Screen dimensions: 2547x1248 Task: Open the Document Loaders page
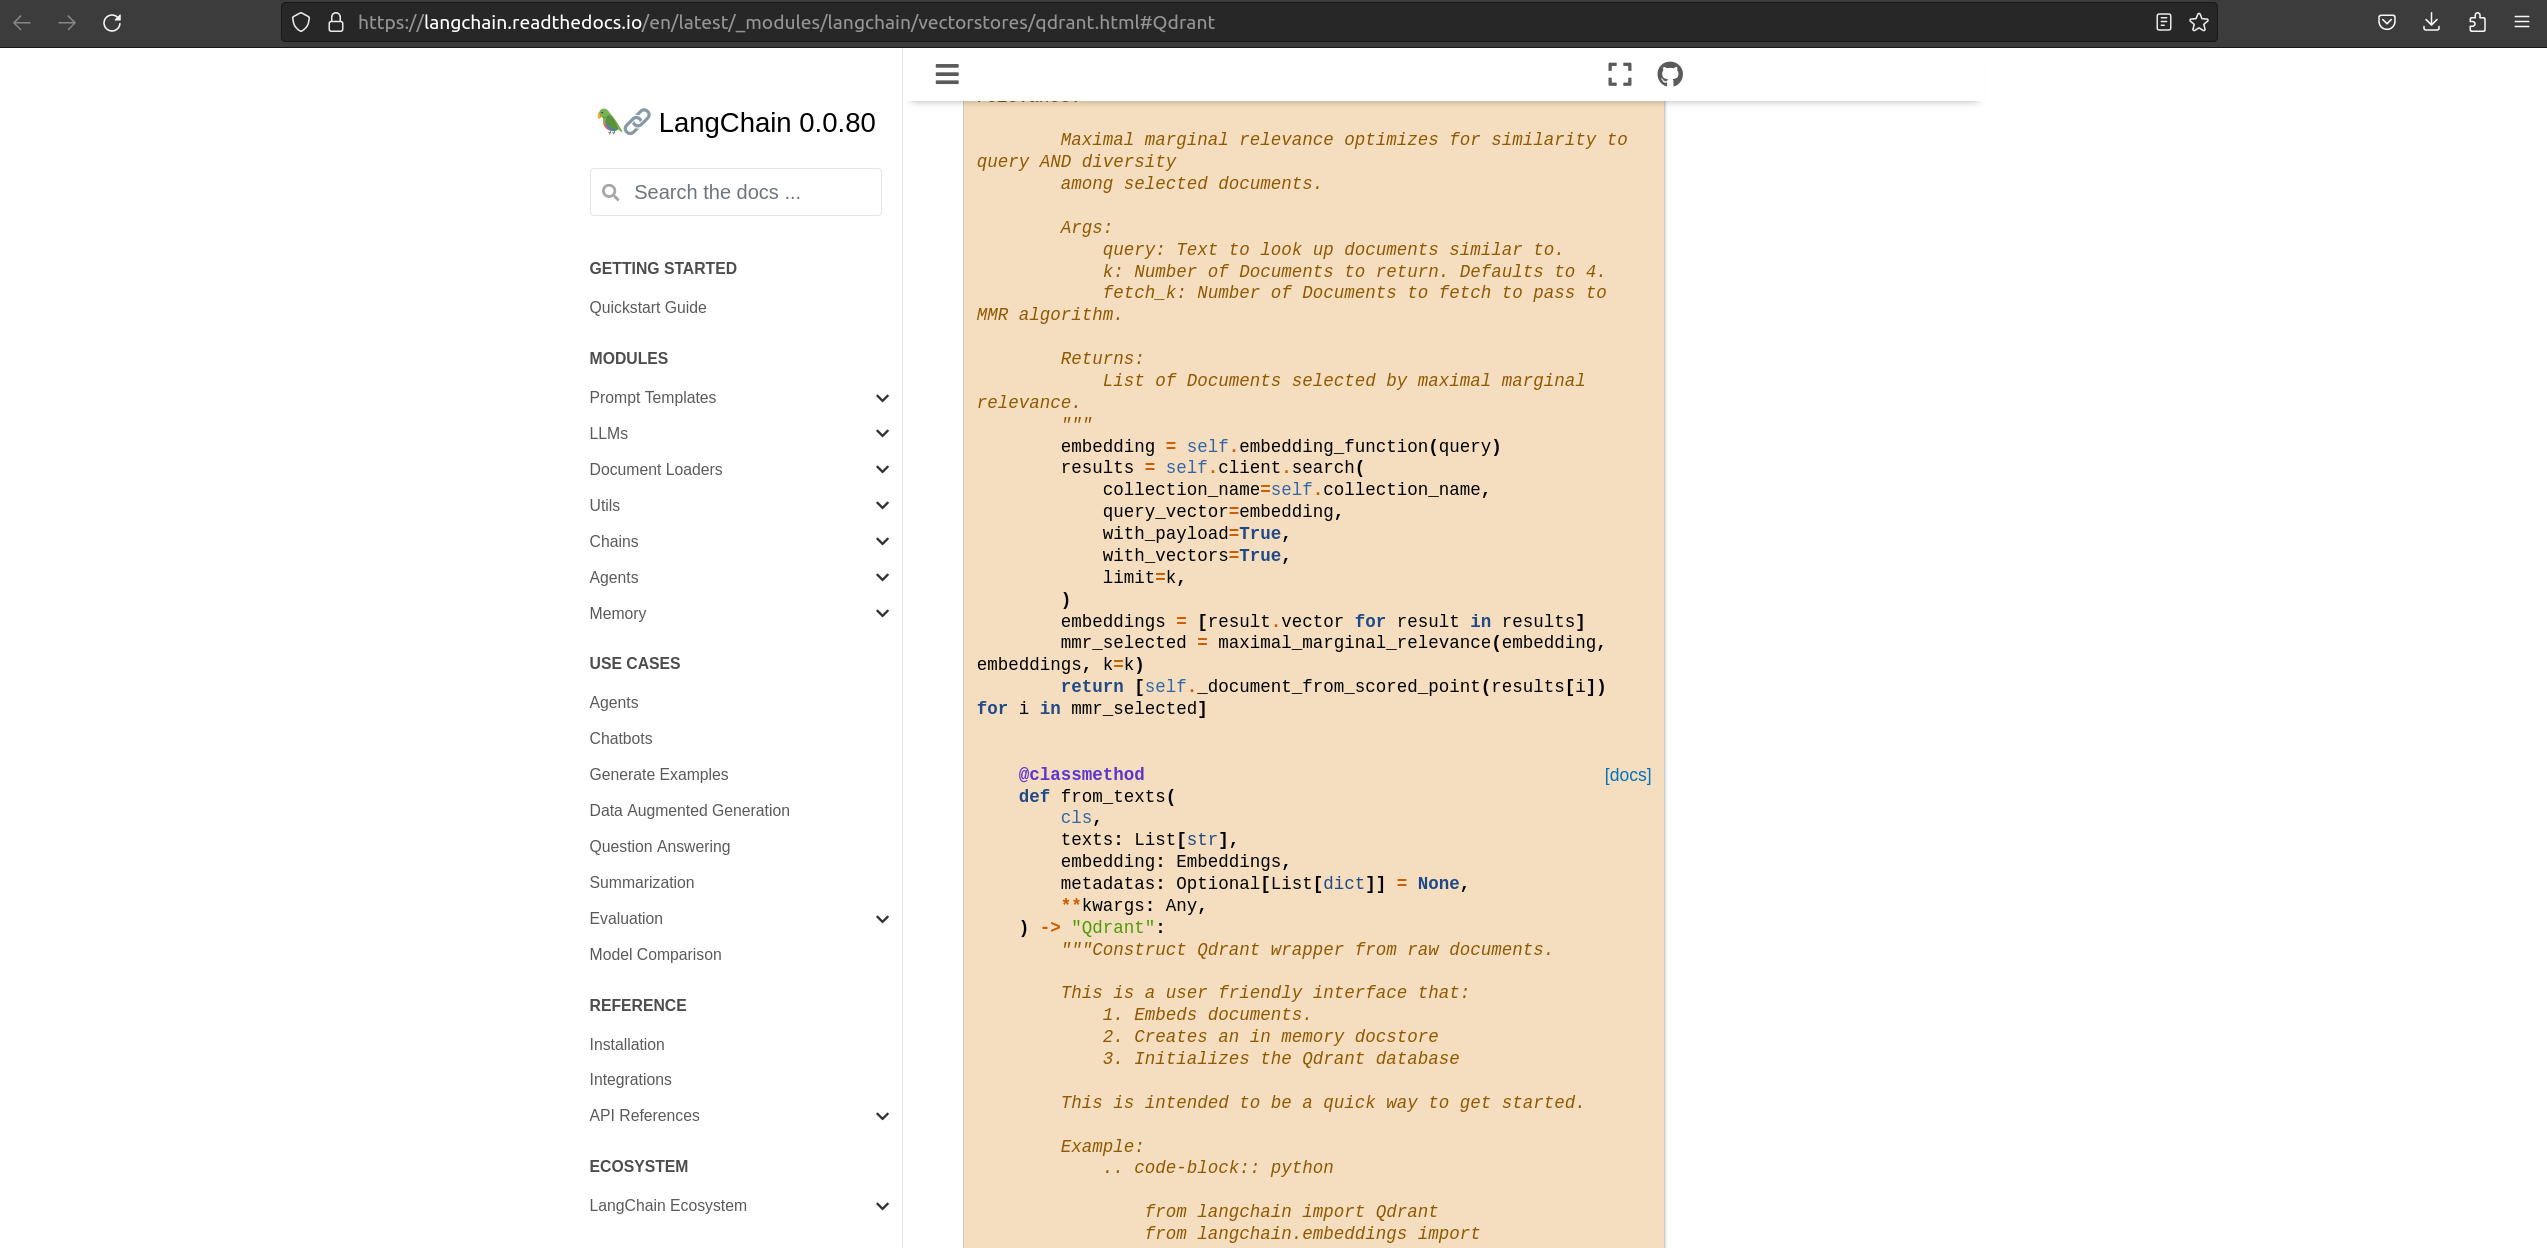656,469
